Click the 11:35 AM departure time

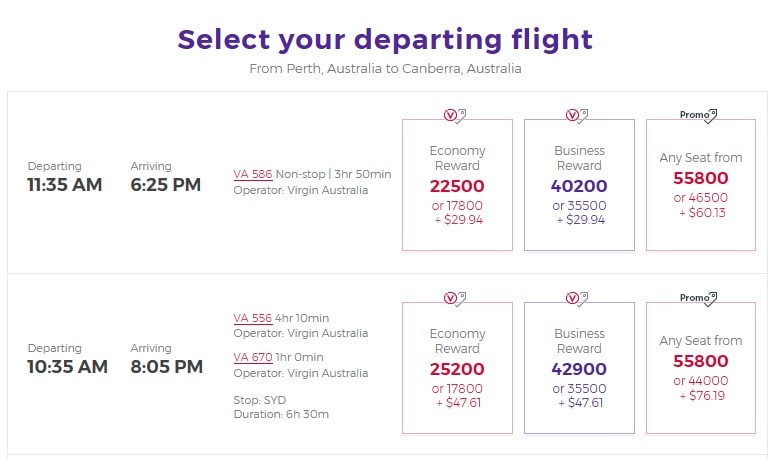coord(65,185)
